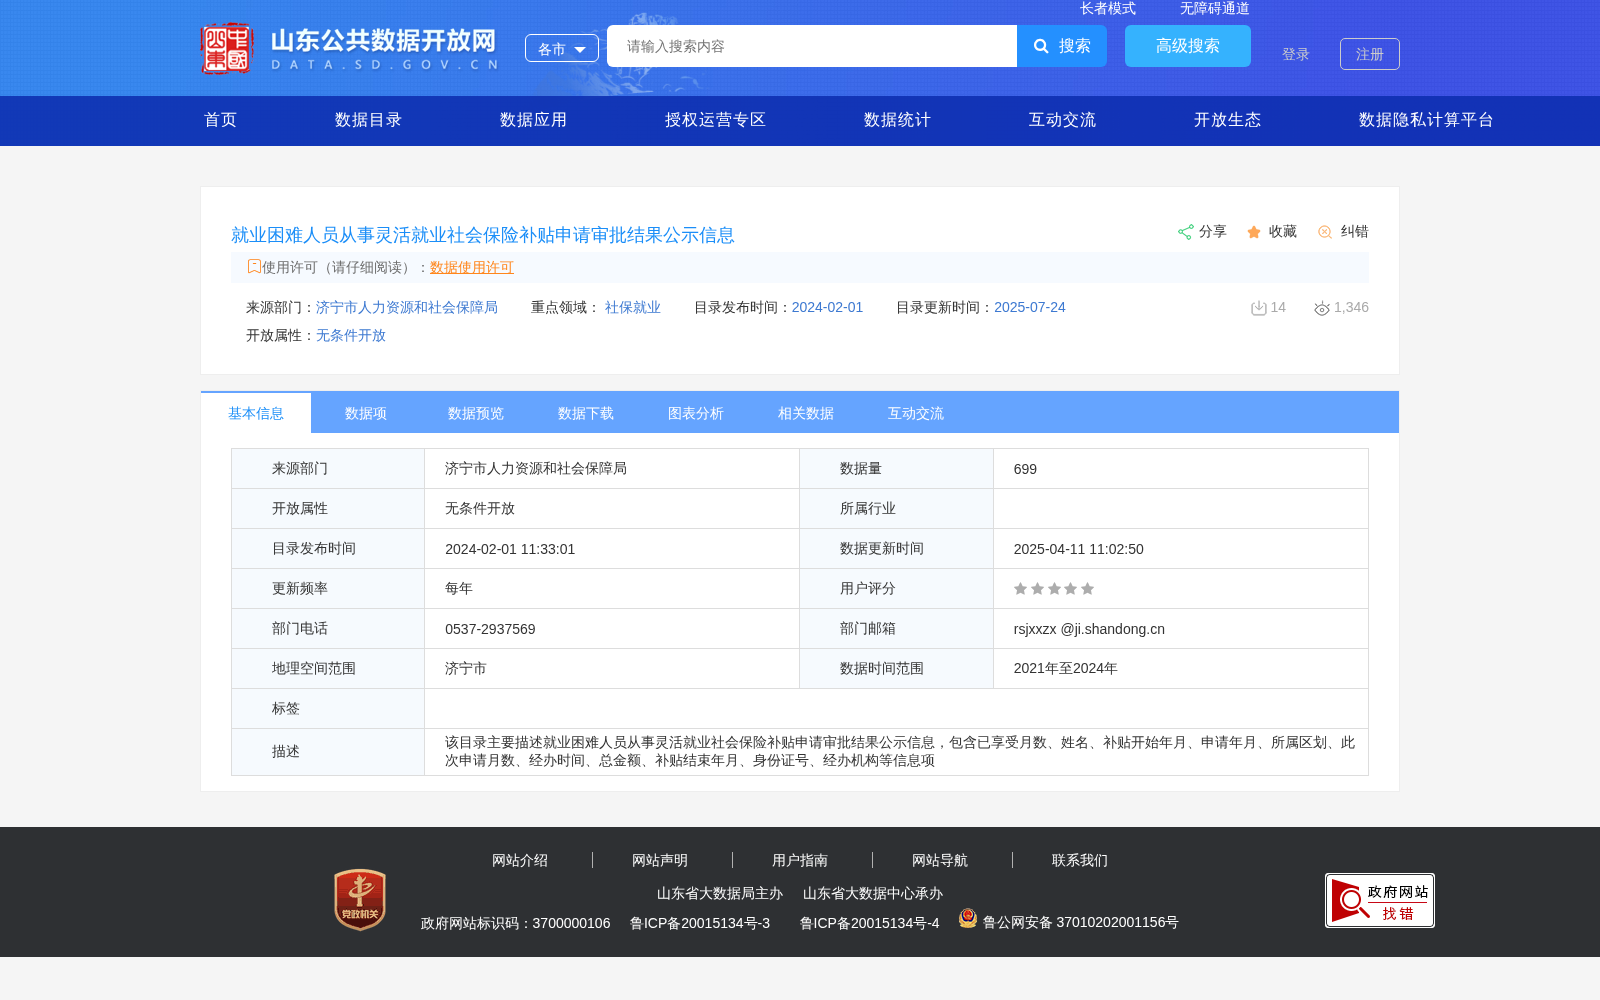Click the 社保就业 domain link

click(x=633, y=307)
